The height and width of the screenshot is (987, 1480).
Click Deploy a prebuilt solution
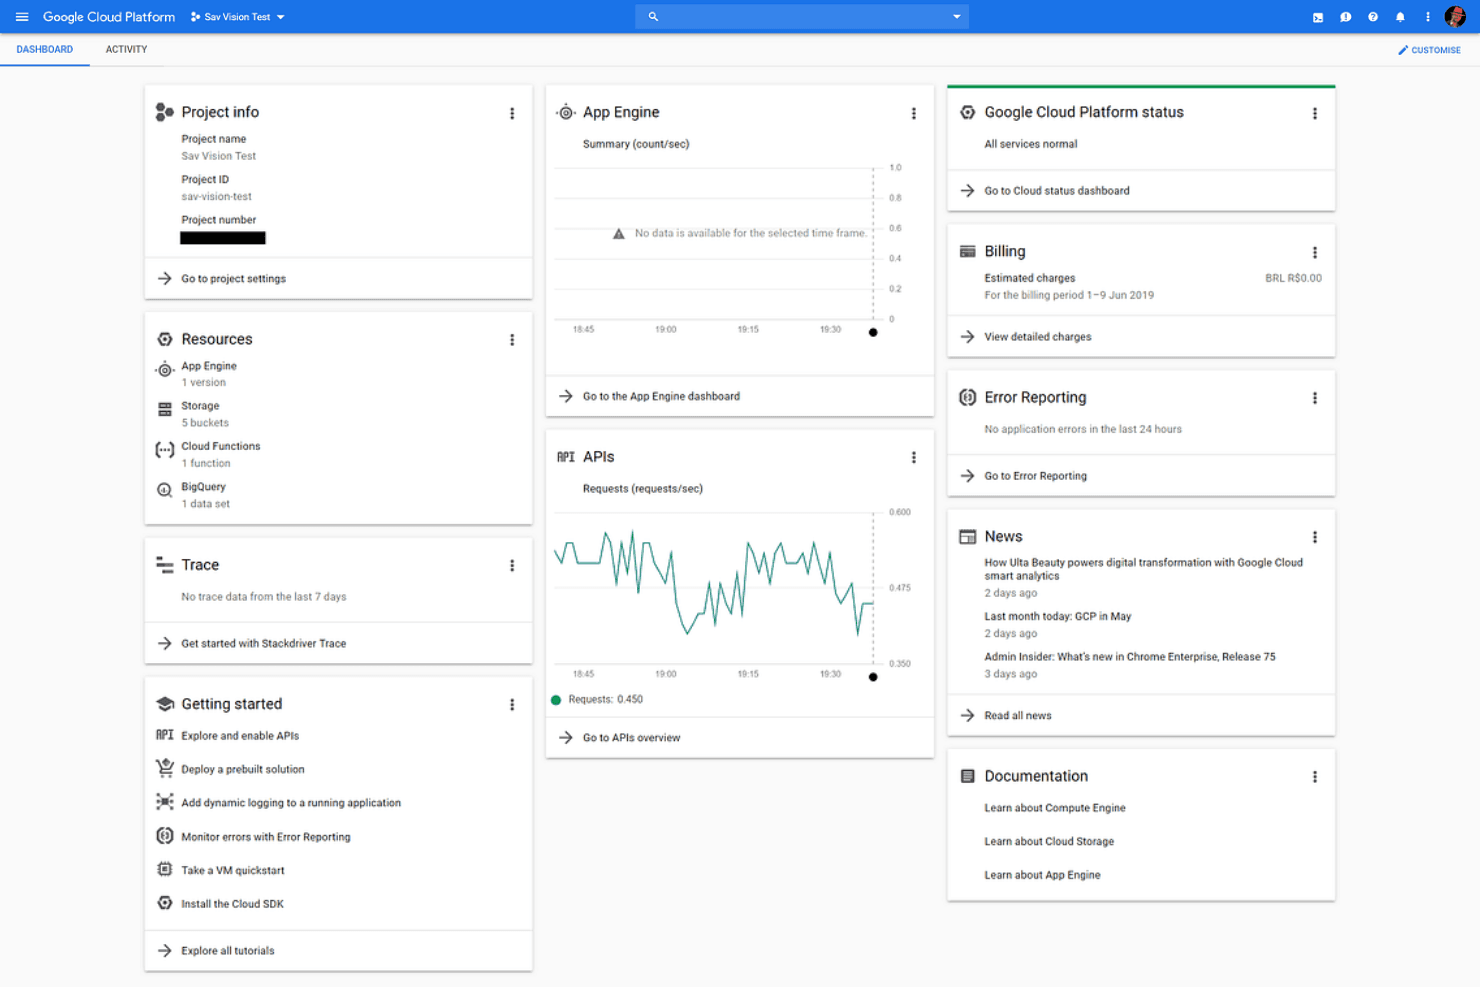click(243, 770)
